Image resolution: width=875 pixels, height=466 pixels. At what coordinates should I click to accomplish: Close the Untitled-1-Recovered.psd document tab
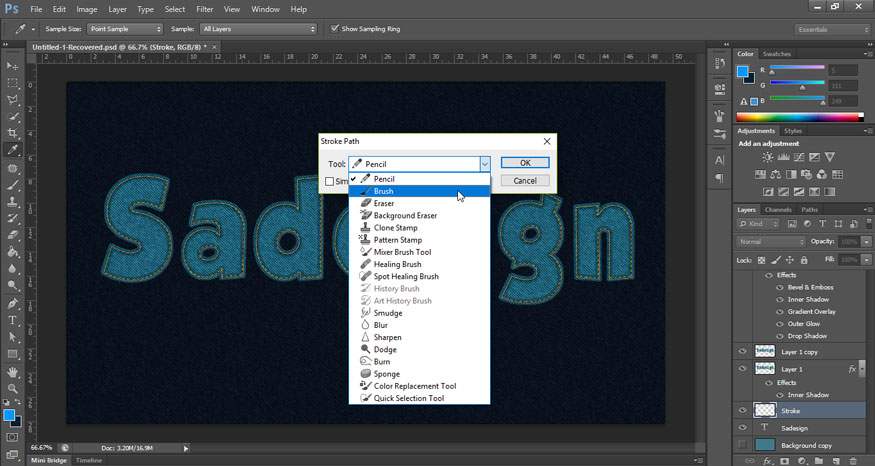coord(214,47)
